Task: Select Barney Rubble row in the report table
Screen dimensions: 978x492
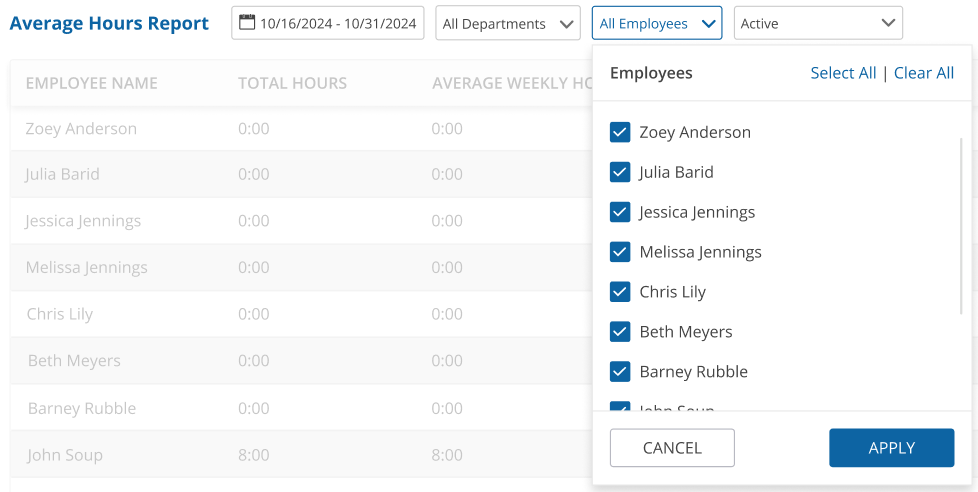Action: [301, 408]
